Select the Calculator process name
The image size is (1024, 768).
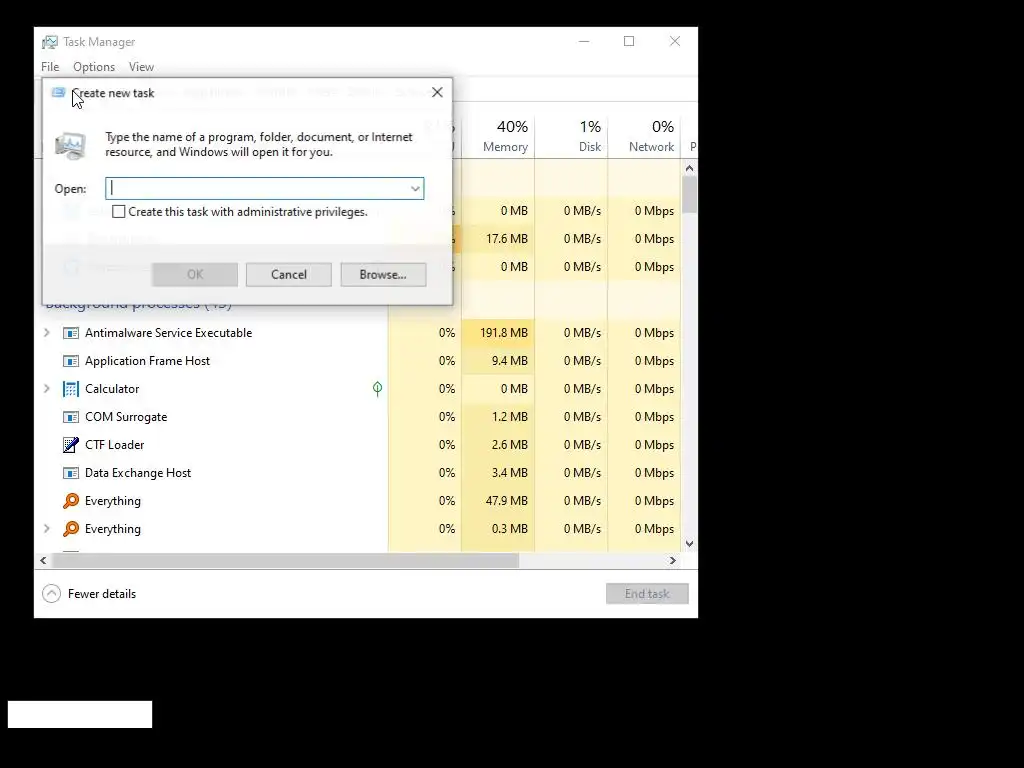(112, 389)
